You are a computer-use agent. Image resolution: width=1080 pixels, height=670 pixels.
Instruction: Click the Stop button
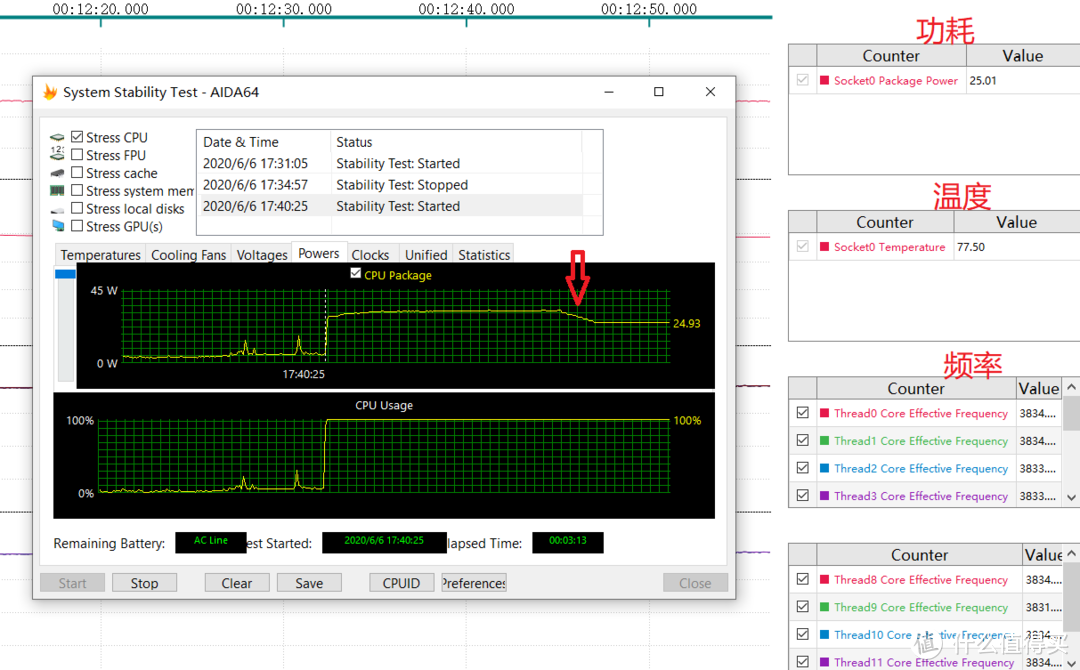point(145,583)
